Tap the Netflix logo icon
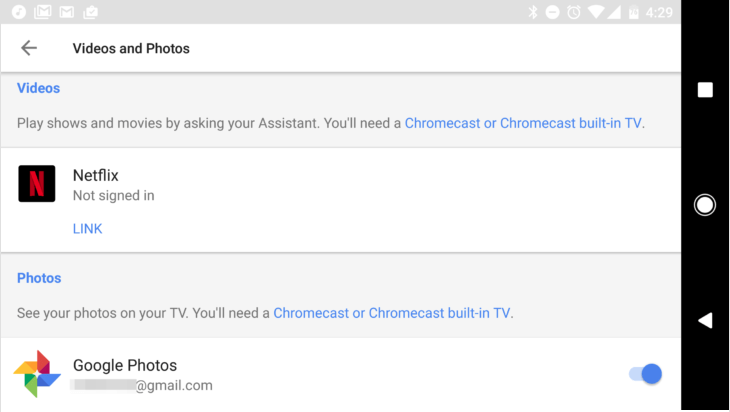730x412 pixels. [x=37, y=184]
